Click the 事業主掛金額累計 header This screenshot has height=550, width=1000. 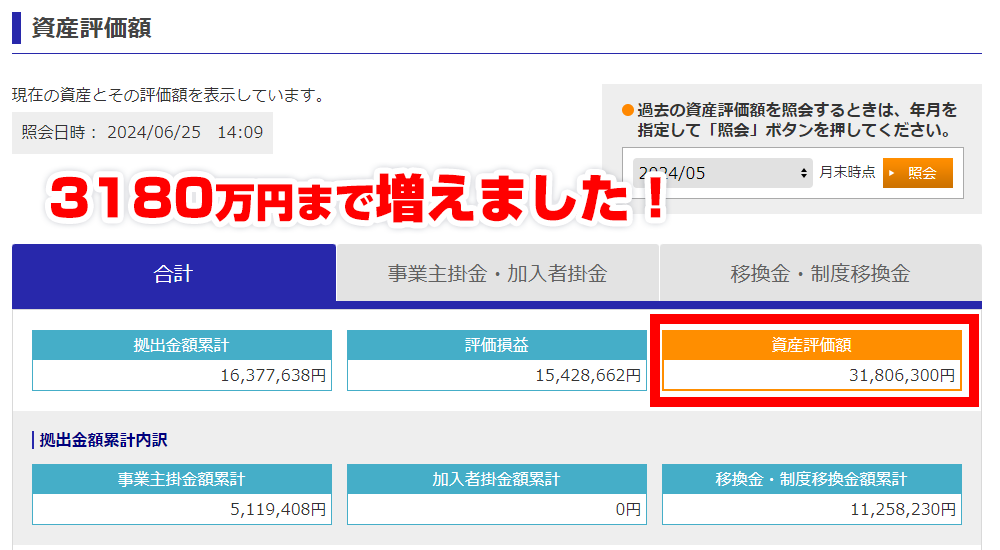182,479
